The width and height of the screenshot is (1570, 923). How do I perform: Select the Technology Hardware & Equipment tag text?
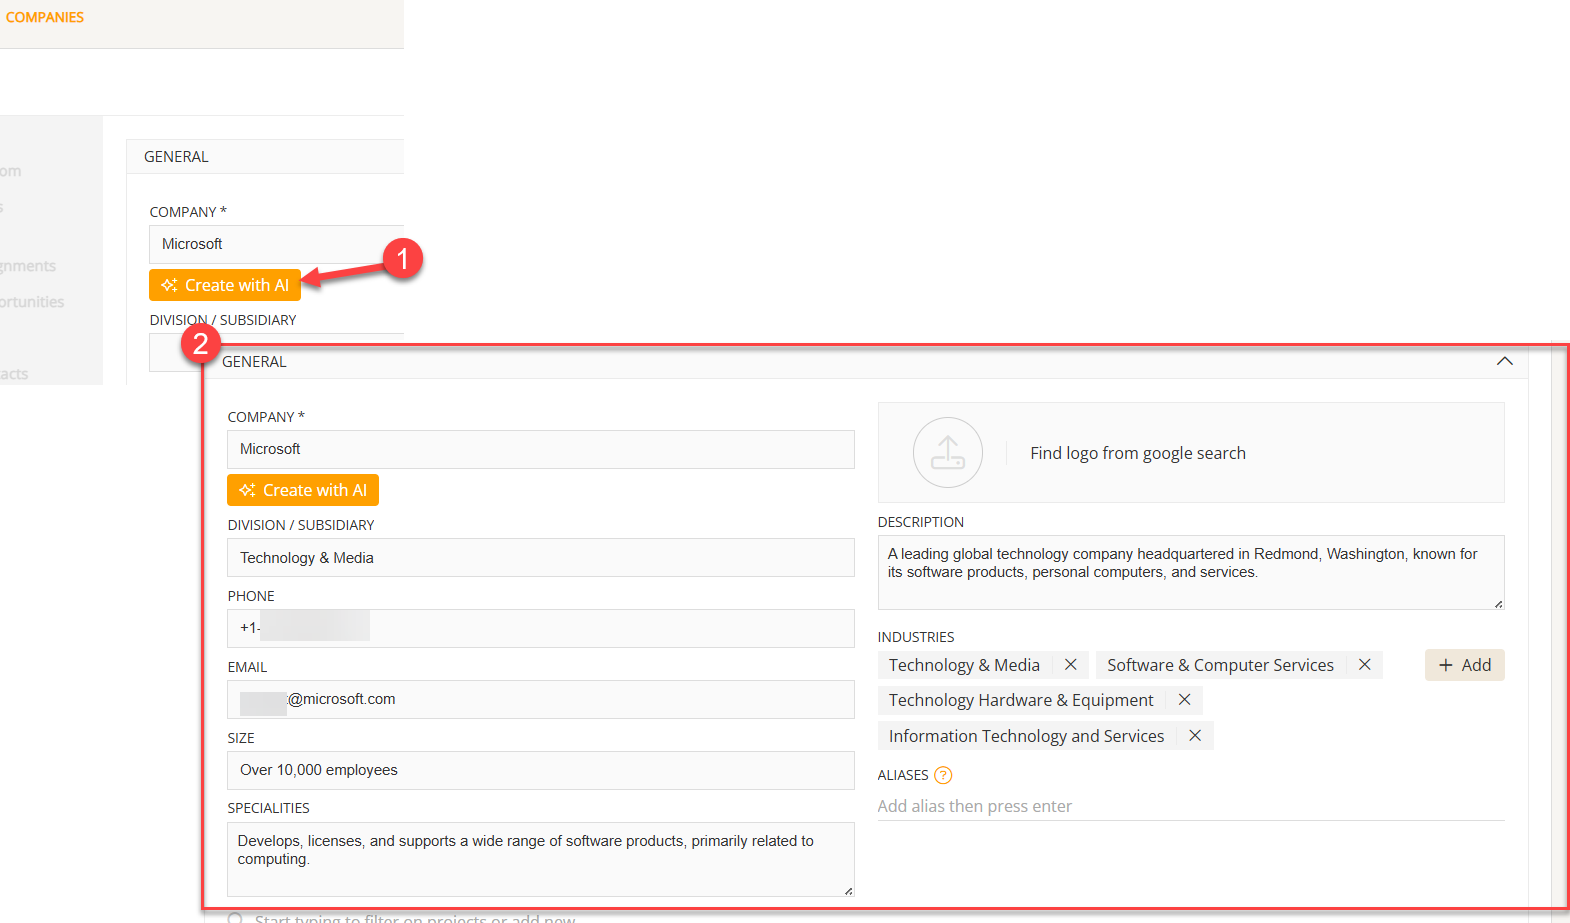tap(1021, 700)
